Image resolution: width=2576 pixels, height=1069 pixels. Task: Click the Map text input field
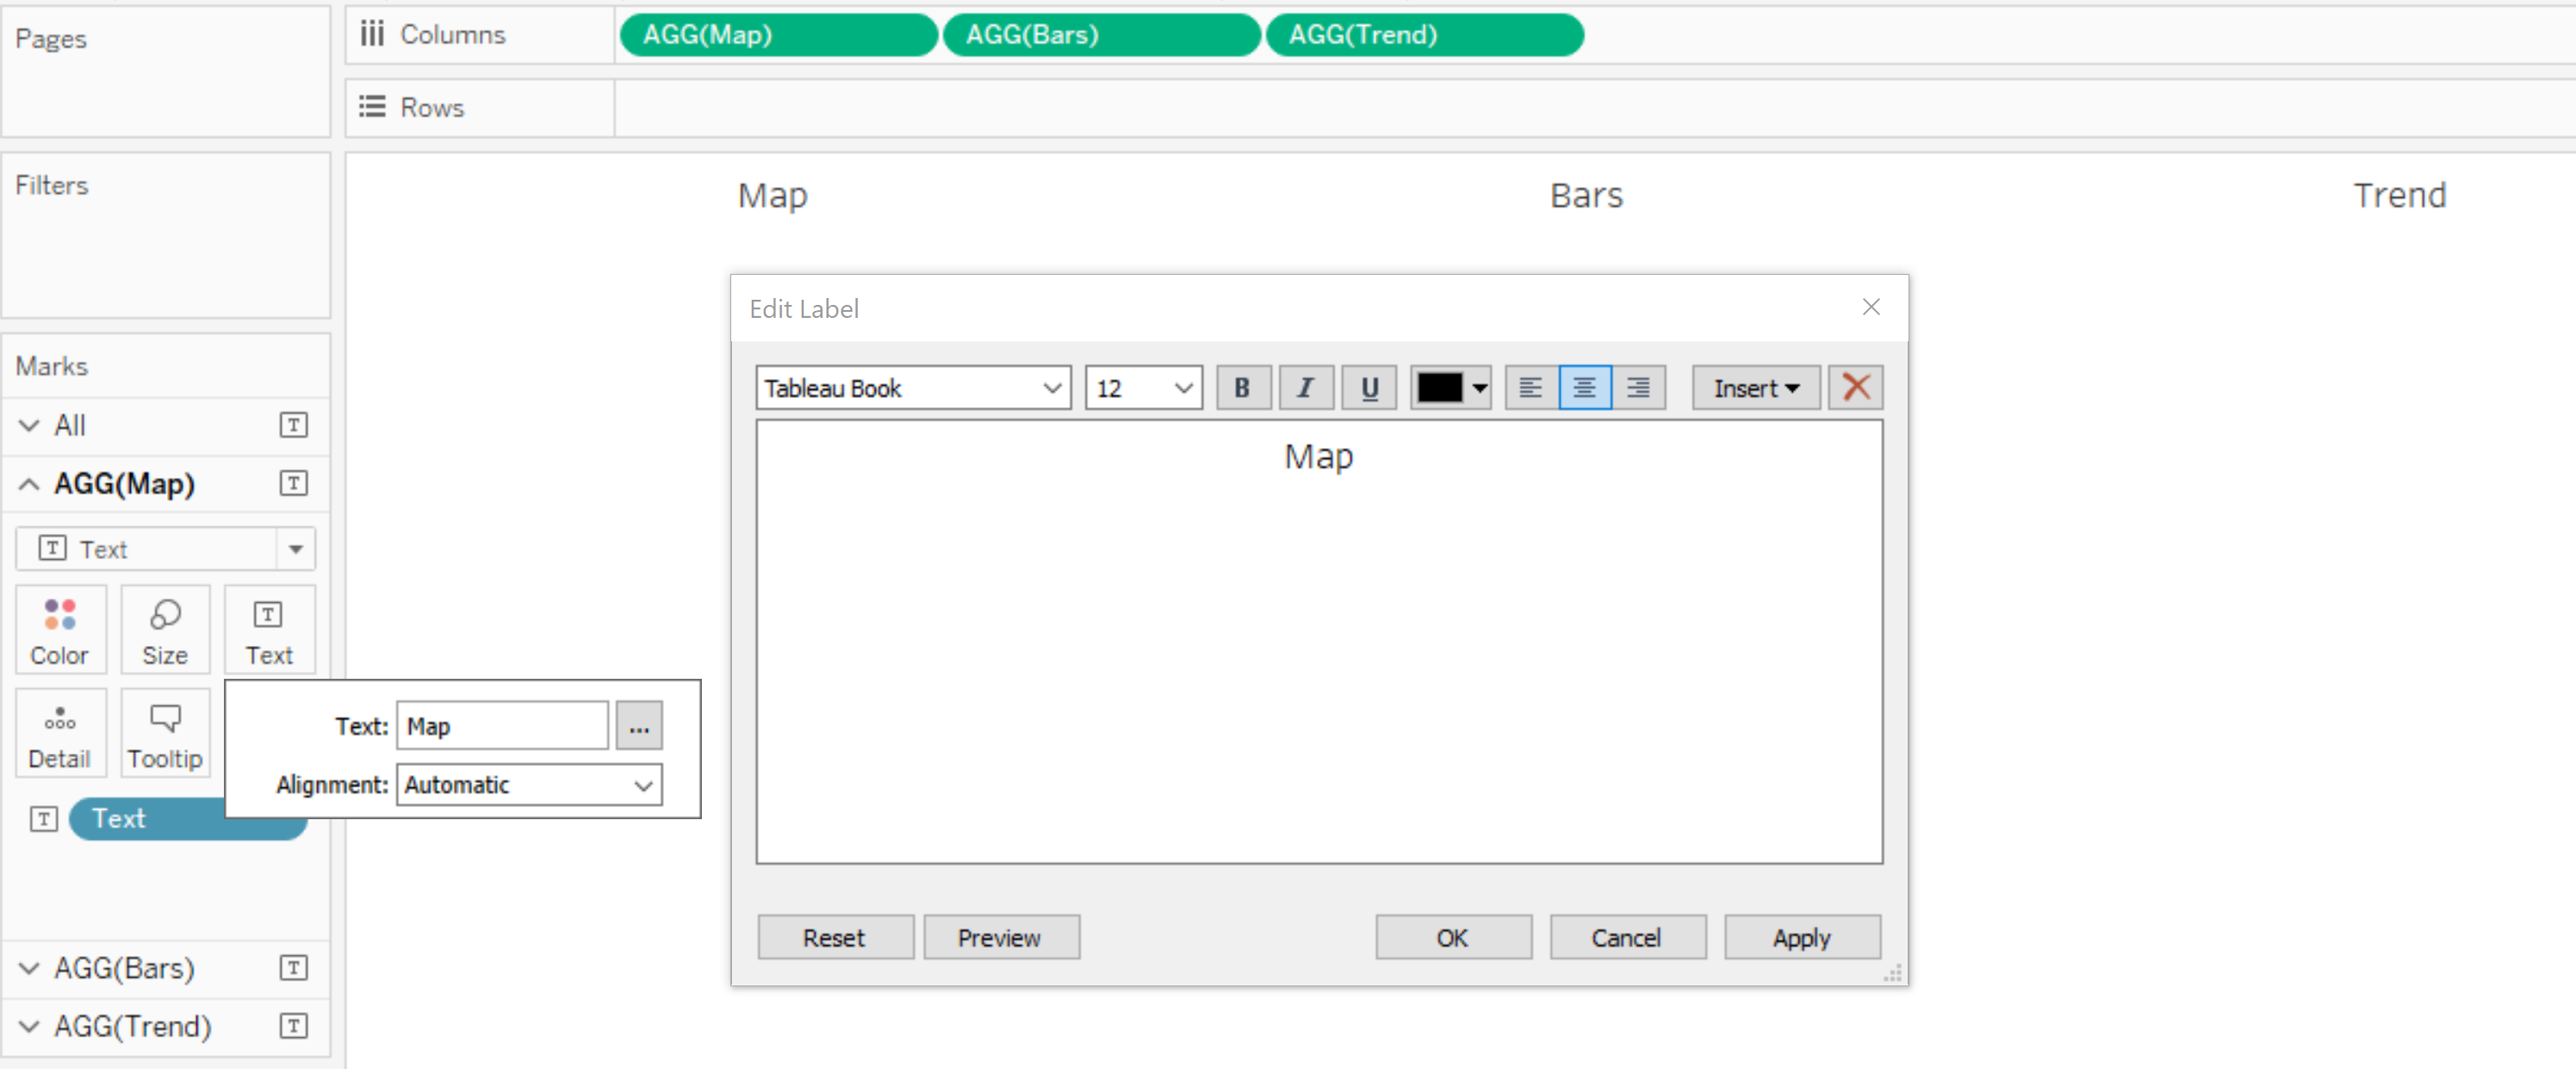click(x=501, y=726)
